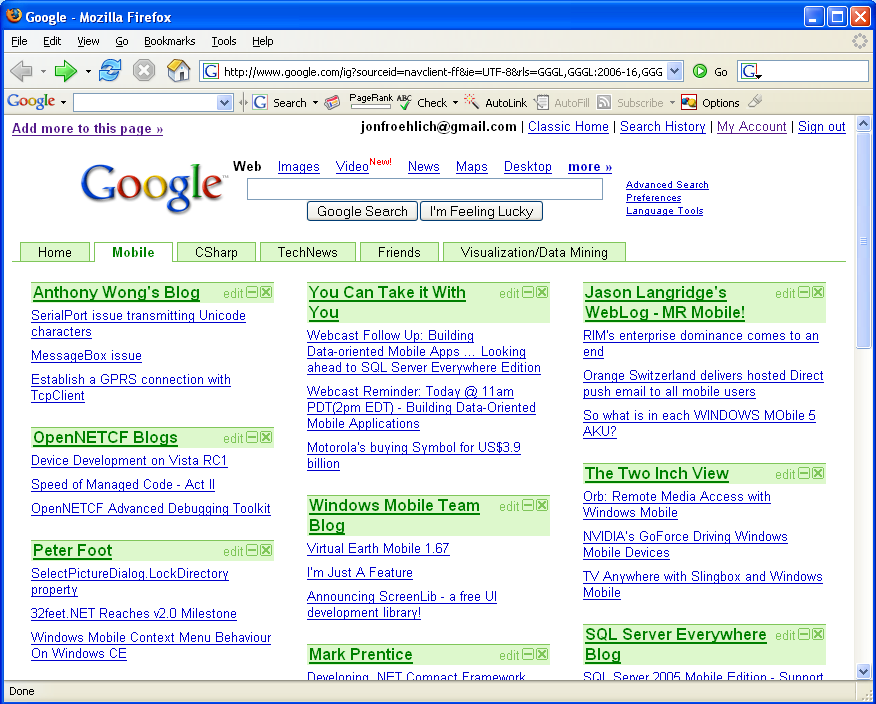This screenshot has width=876, height=704.
Task: Edit the Anthony Wong's Blog module
Action: tap(233, 293)
